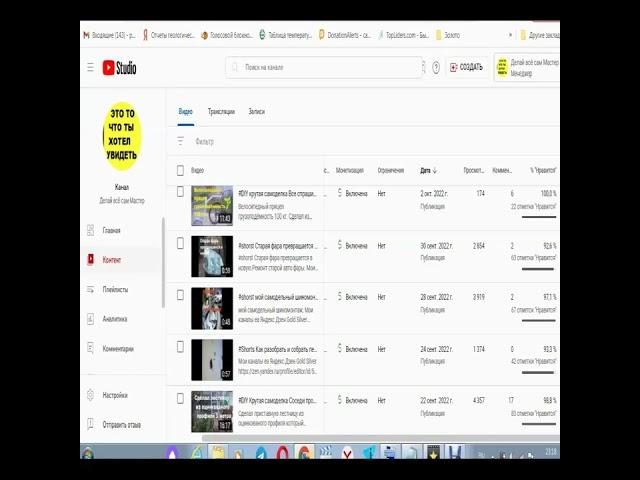640x480 pixels.
Task: Click the Монетизация column header
Action: pyautogui.click(x=349, y=171)
